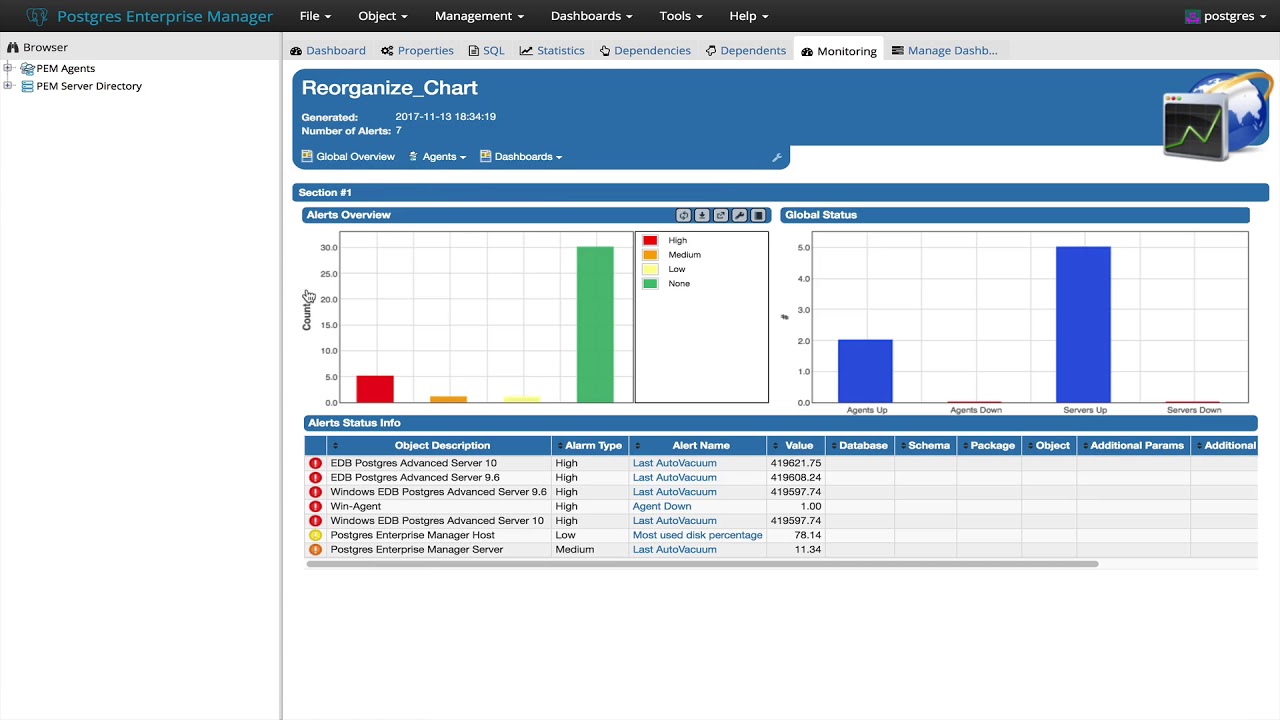
Task: Click the Section #1 header
Action: point(780,193)
